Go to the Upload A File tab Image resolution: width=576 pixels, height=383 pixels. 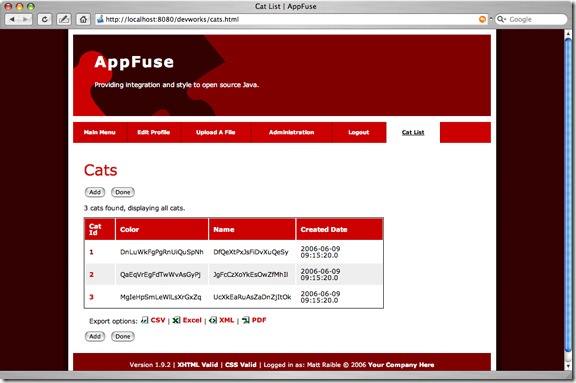(216, 132)
